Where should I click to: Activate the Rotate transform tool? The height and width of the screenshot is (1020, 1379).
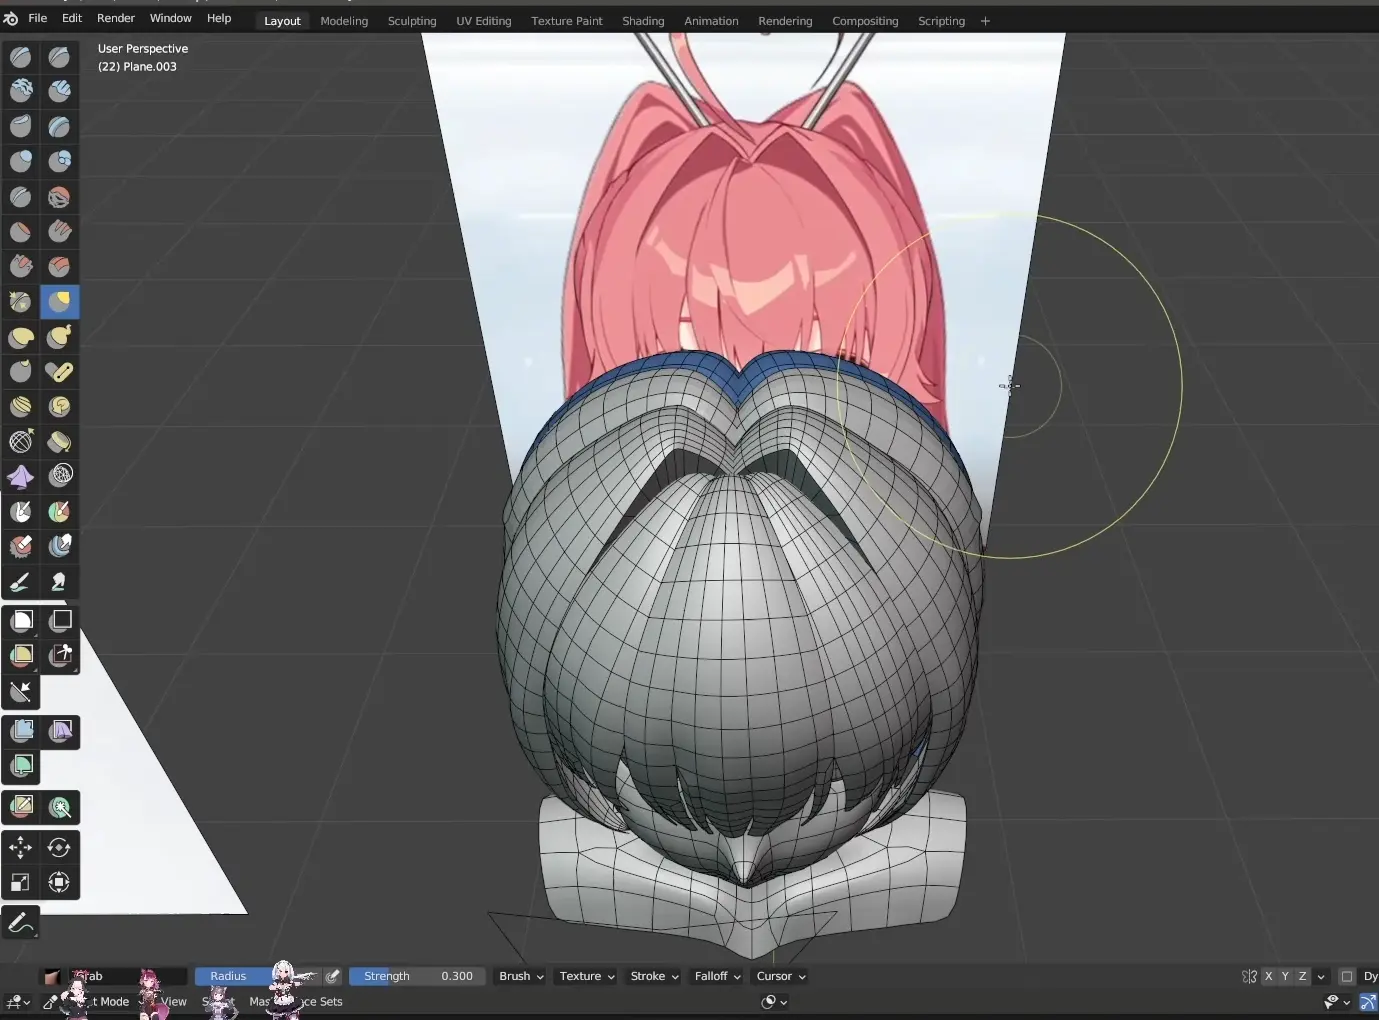click(x=59, y=848)
